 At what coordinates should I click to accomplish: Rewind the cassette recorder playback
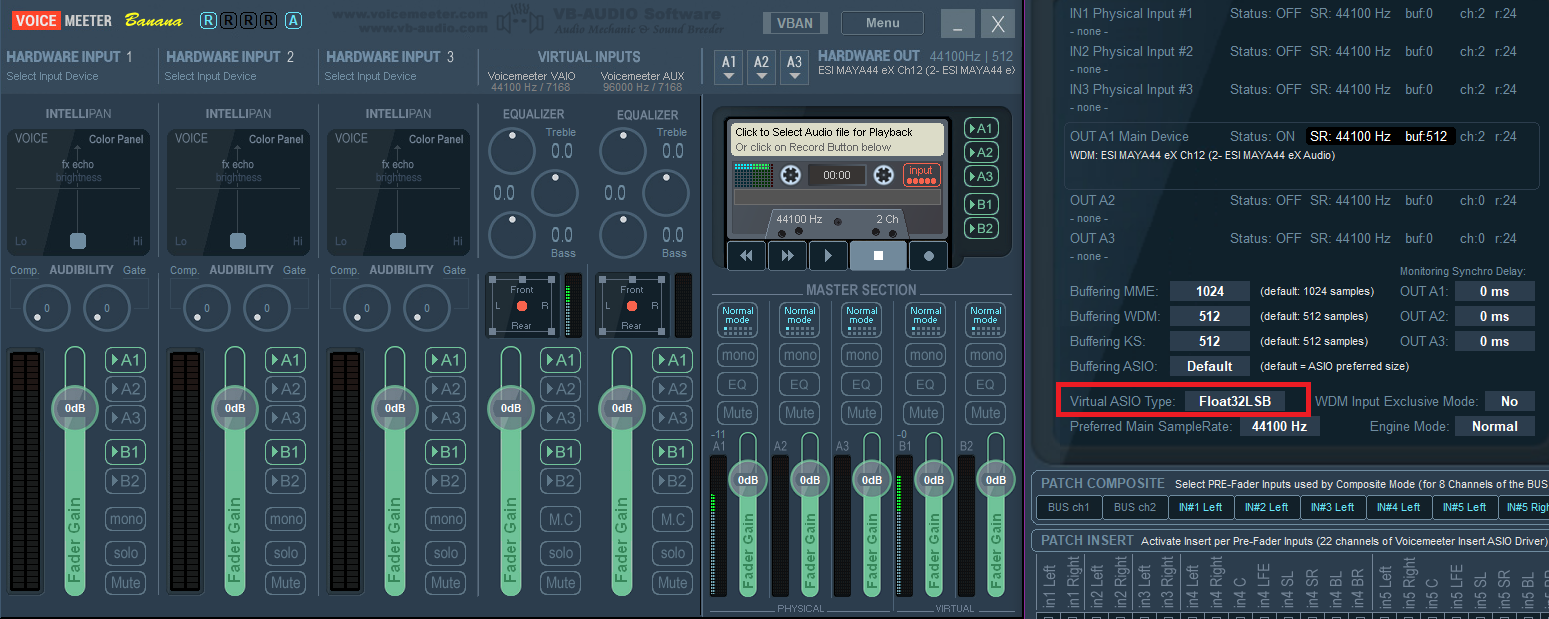(x=746, y=255)
